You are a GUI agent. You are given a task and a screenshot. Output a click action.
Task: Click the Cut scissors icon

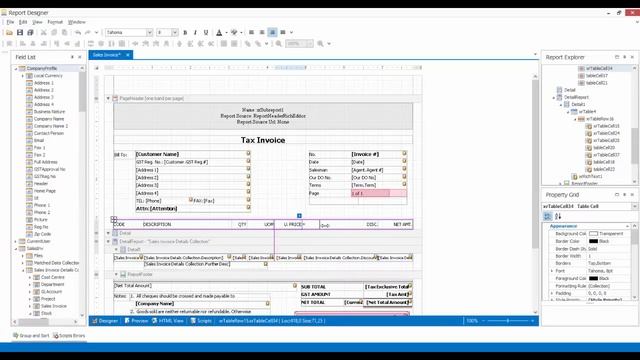43,32
